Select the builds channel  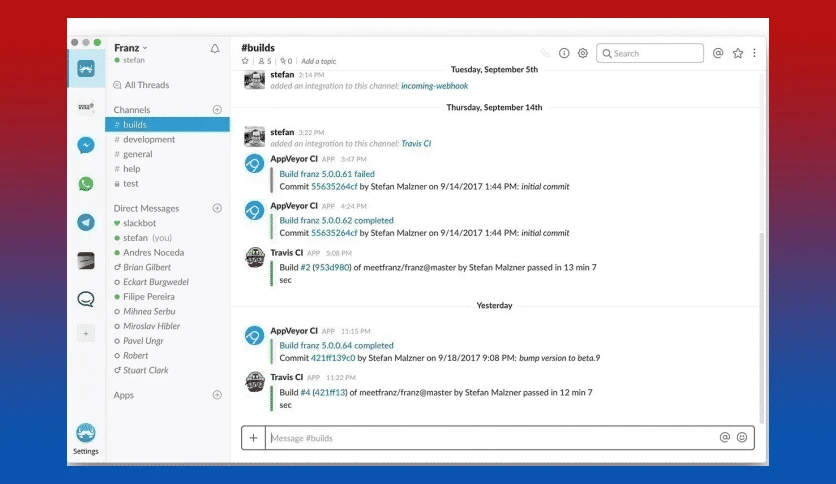(167, 124)
